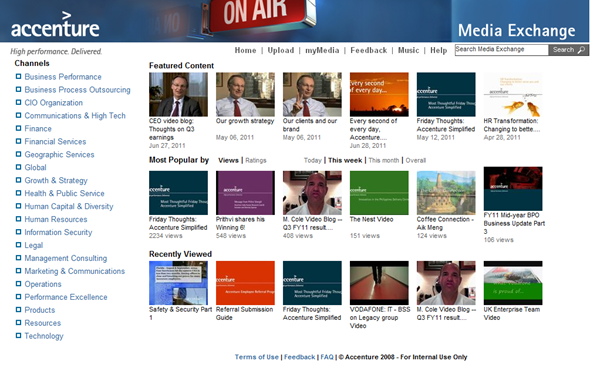Open the Growth & Strategy channel
The height and width of the screenshot is (374, 590).
click(x=56, y=180)
